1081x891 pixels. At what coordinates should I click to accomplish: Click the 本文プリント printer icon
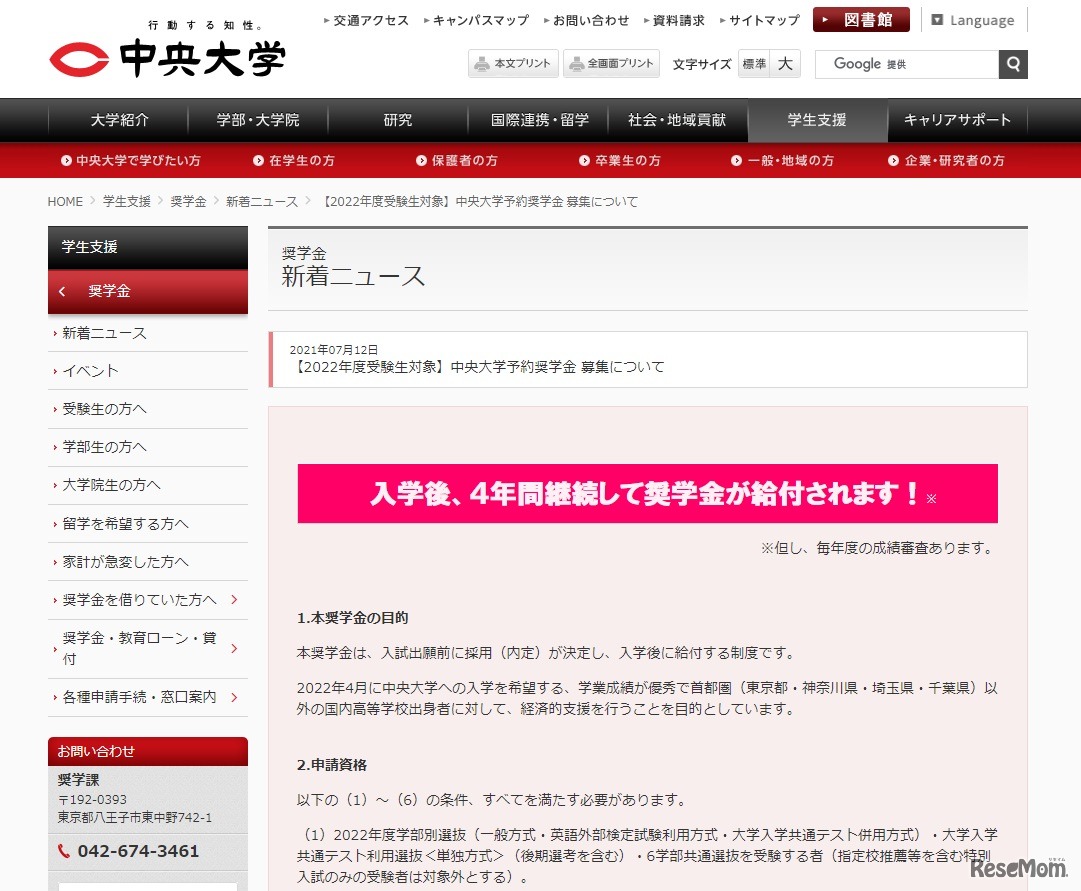tap(481, 63)
